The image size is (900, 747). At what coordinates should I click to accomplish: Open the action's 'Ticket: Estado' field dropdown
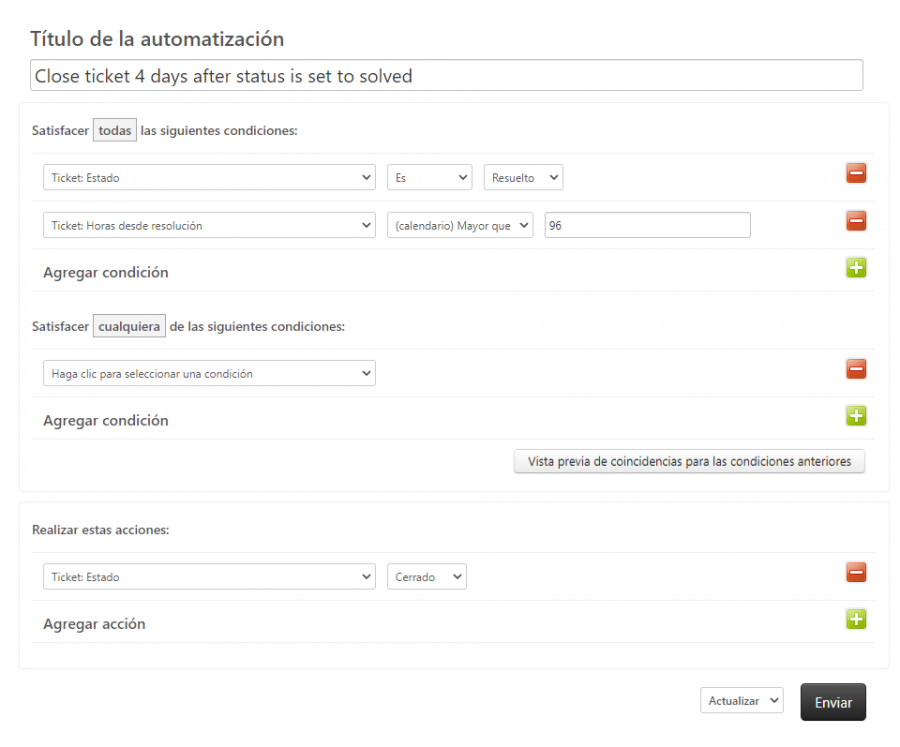click(x=209, y=577)
